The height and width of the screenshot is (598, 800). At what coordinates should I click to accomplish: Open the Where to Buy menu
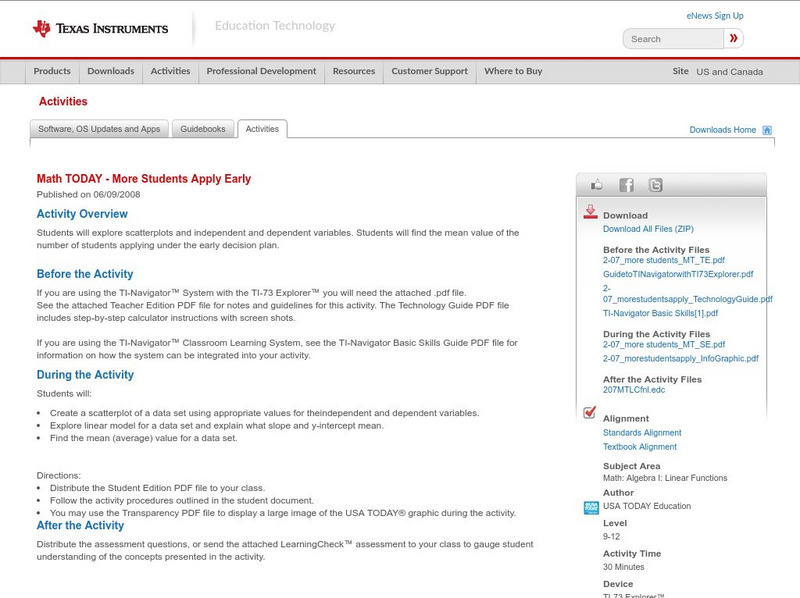[513, 71]
